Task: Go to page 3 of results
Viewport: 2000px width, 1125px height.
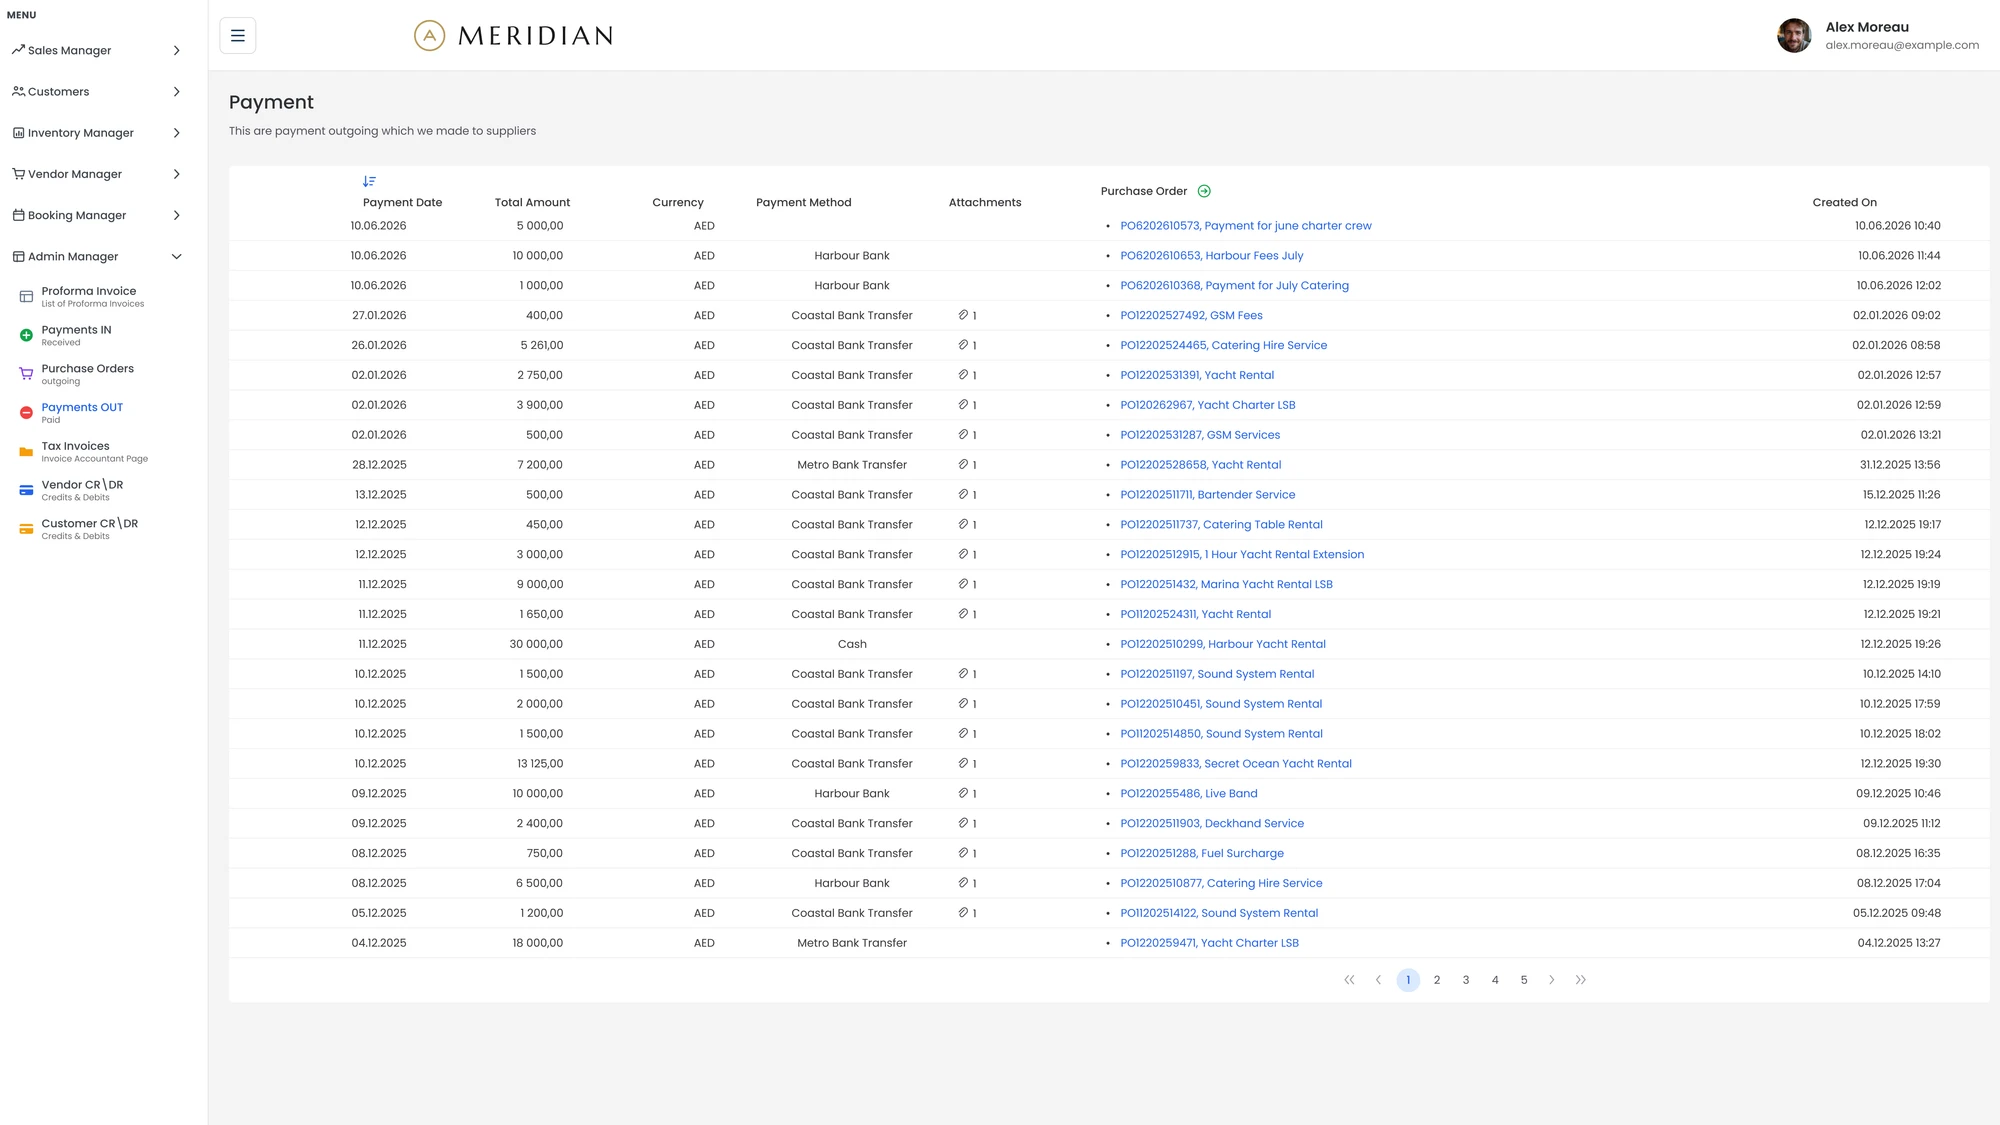Action: (x=1465, y=980)
